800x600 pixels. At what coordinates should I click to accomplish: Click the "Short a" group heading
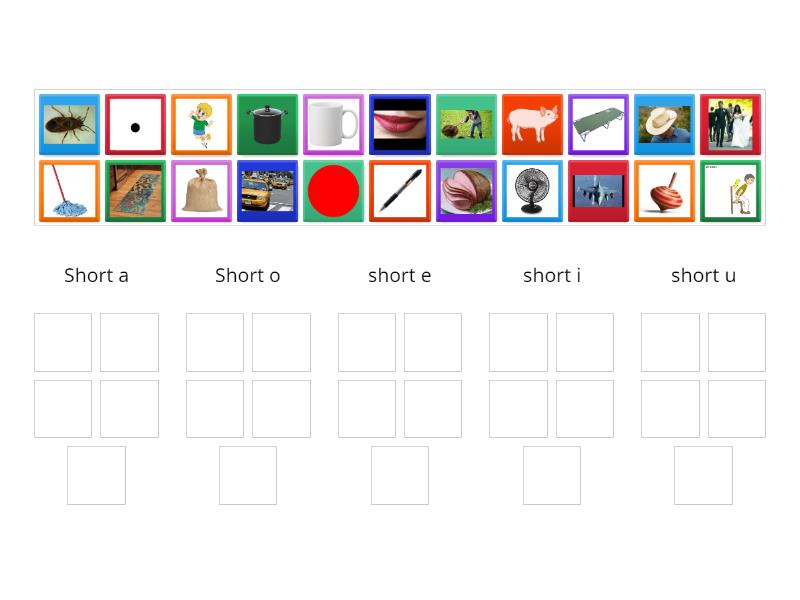(96, 275)
